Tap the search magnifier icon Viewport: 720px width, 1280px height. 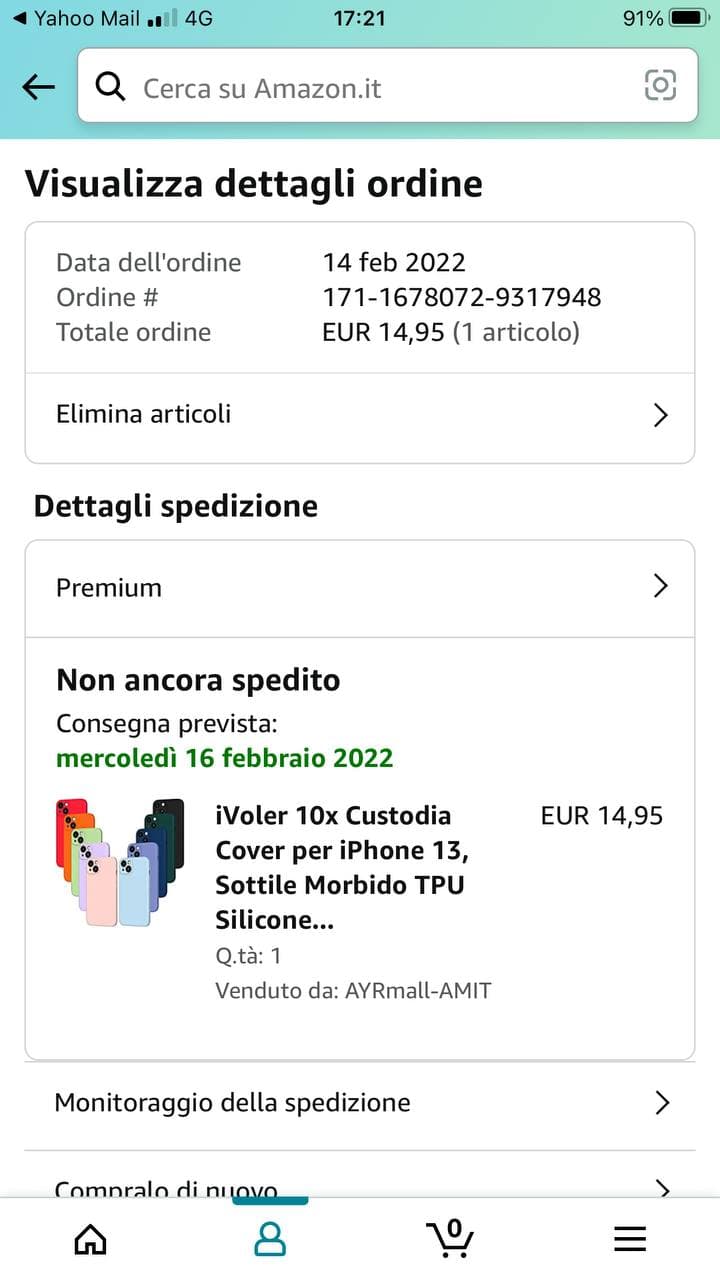pyautogui.click(x=110, y=88)
